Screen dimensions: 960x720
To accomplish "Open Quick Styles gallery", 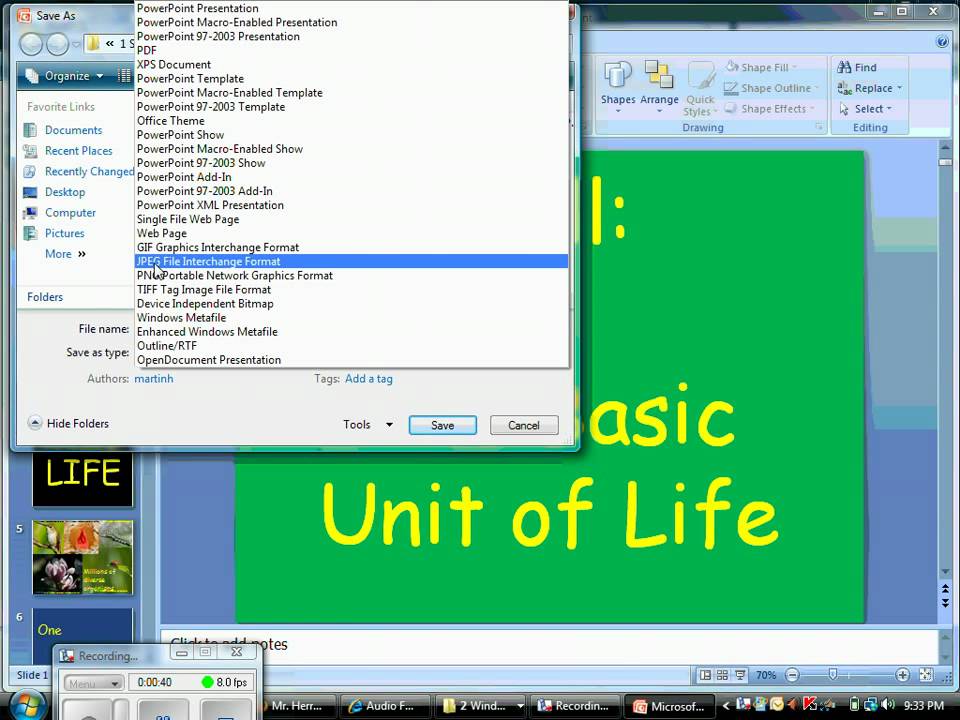I will pos(700,89).
